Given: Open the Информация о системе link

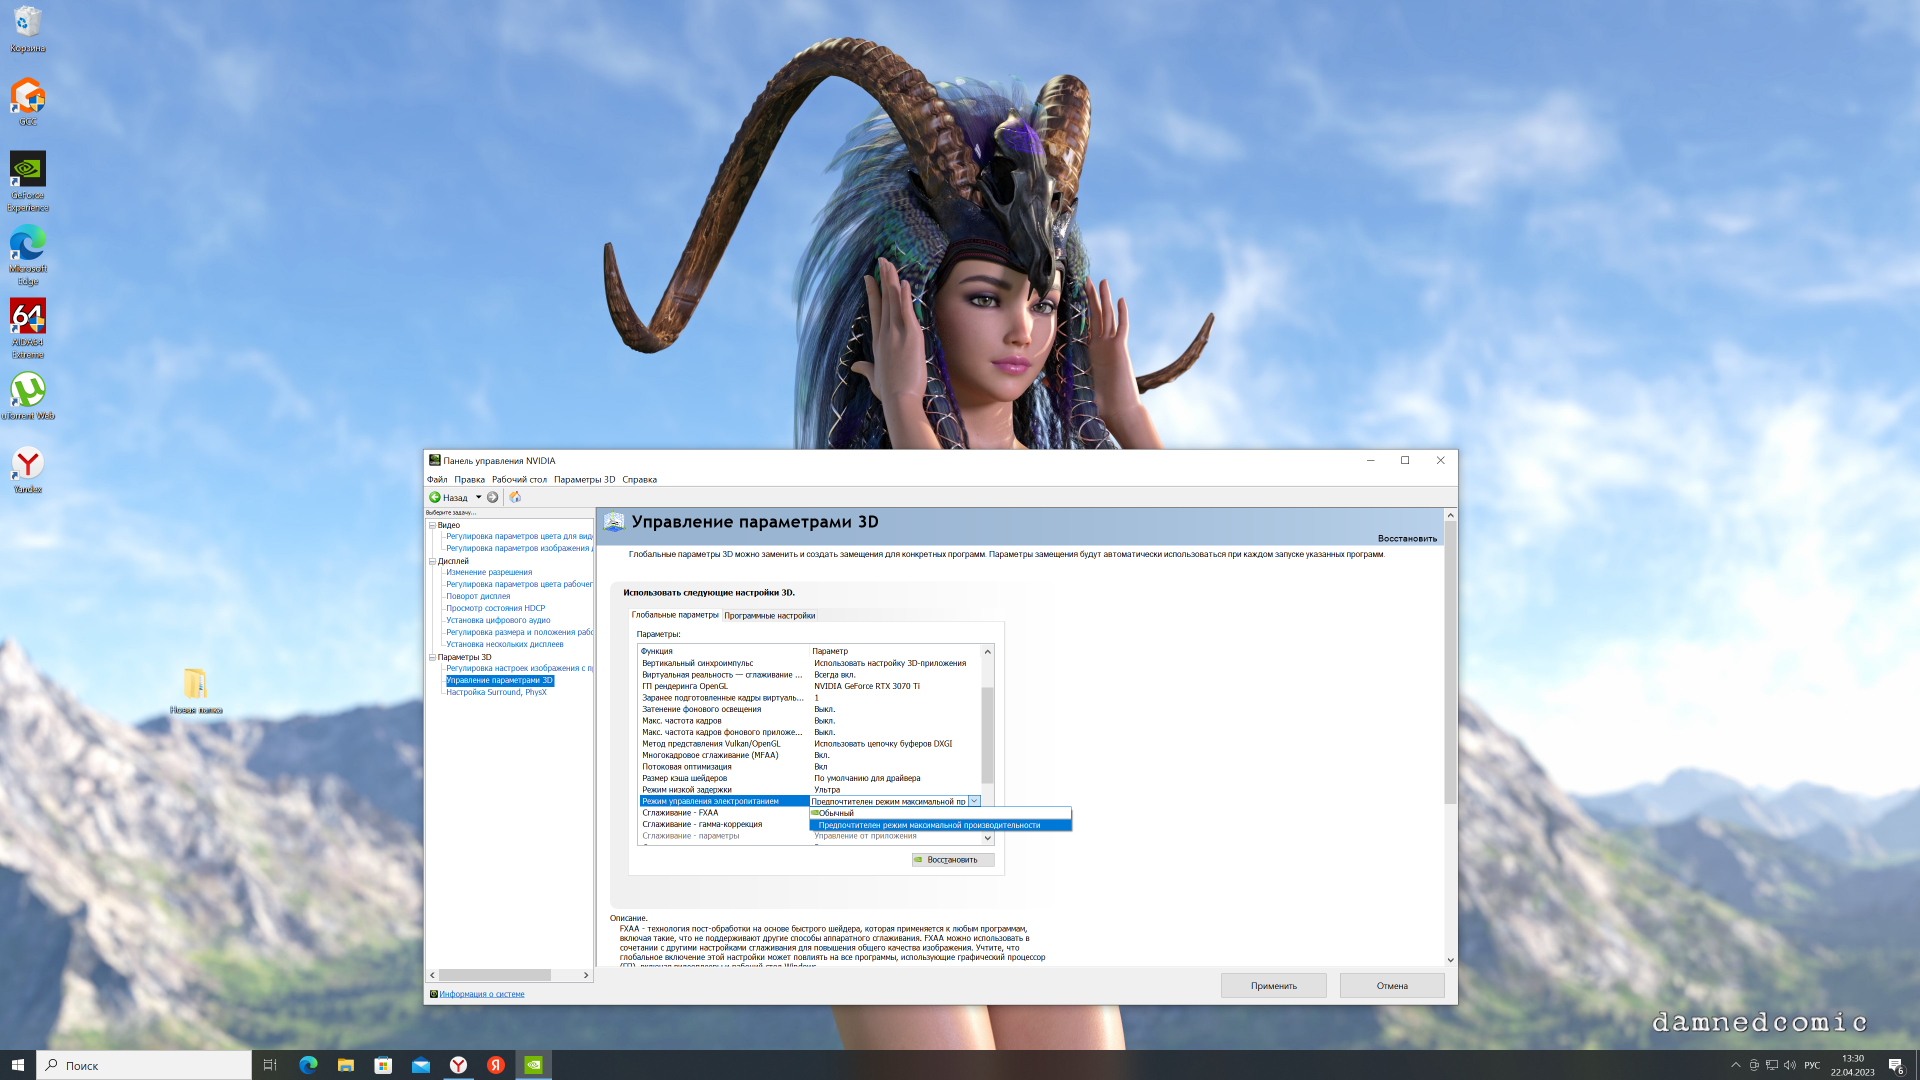Looking at the screenshot, I should click(481, 994).
